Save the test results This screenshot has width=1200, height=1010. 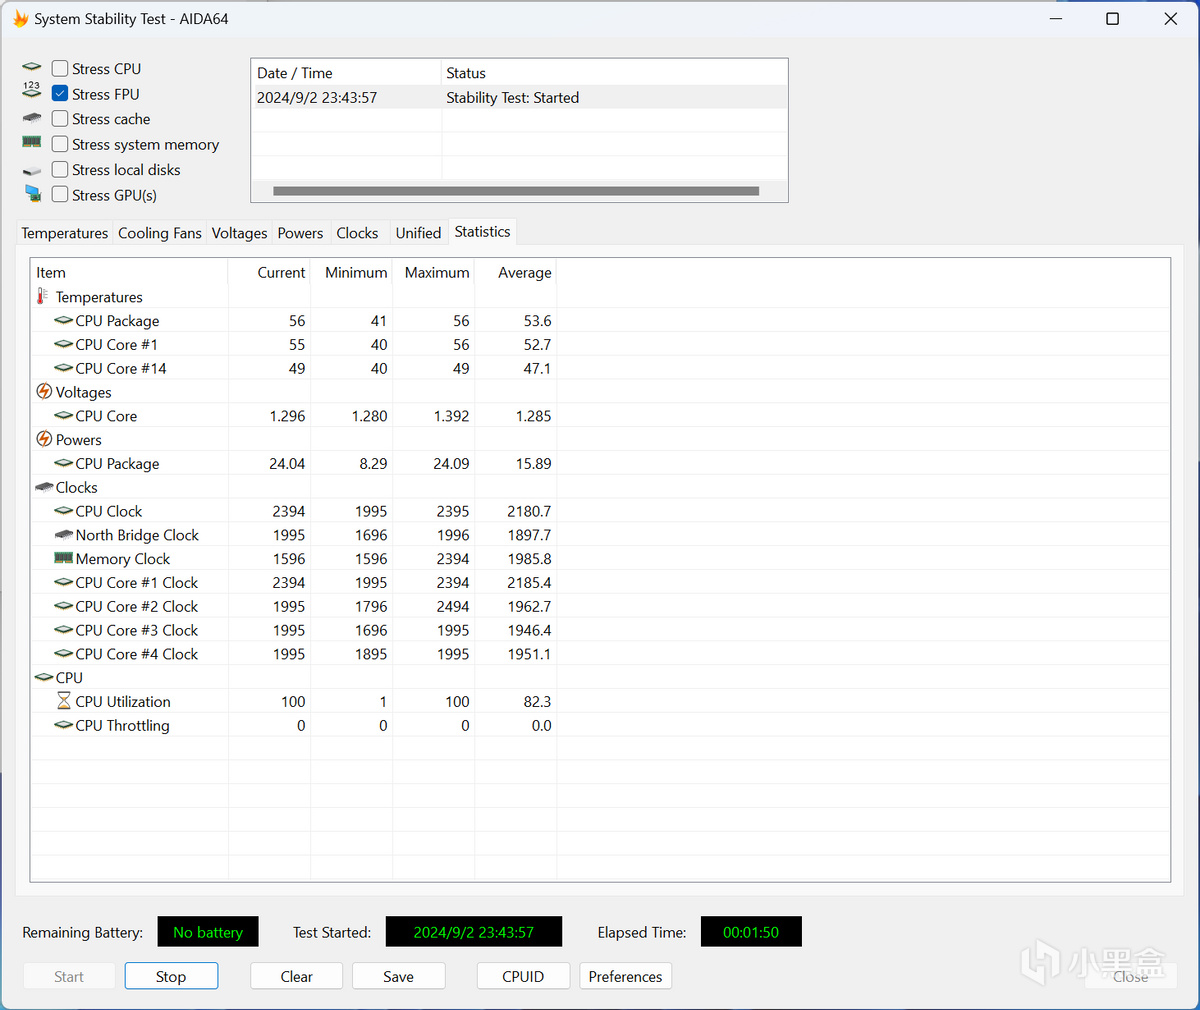click(398, 976)
